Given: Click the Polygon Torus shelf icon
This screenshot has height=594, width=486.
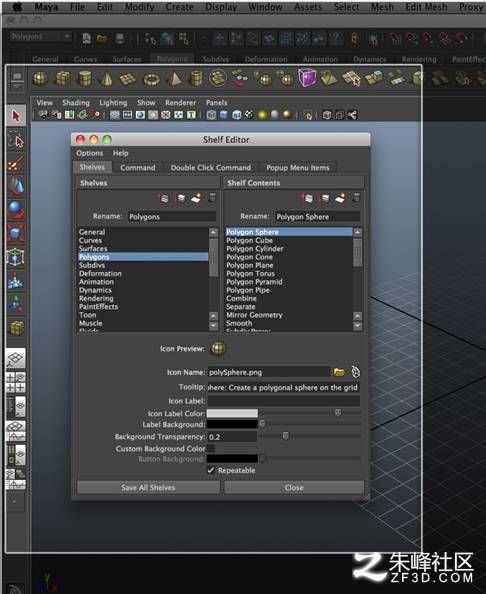Looking at the screenshot, I should tap(151, 80).
